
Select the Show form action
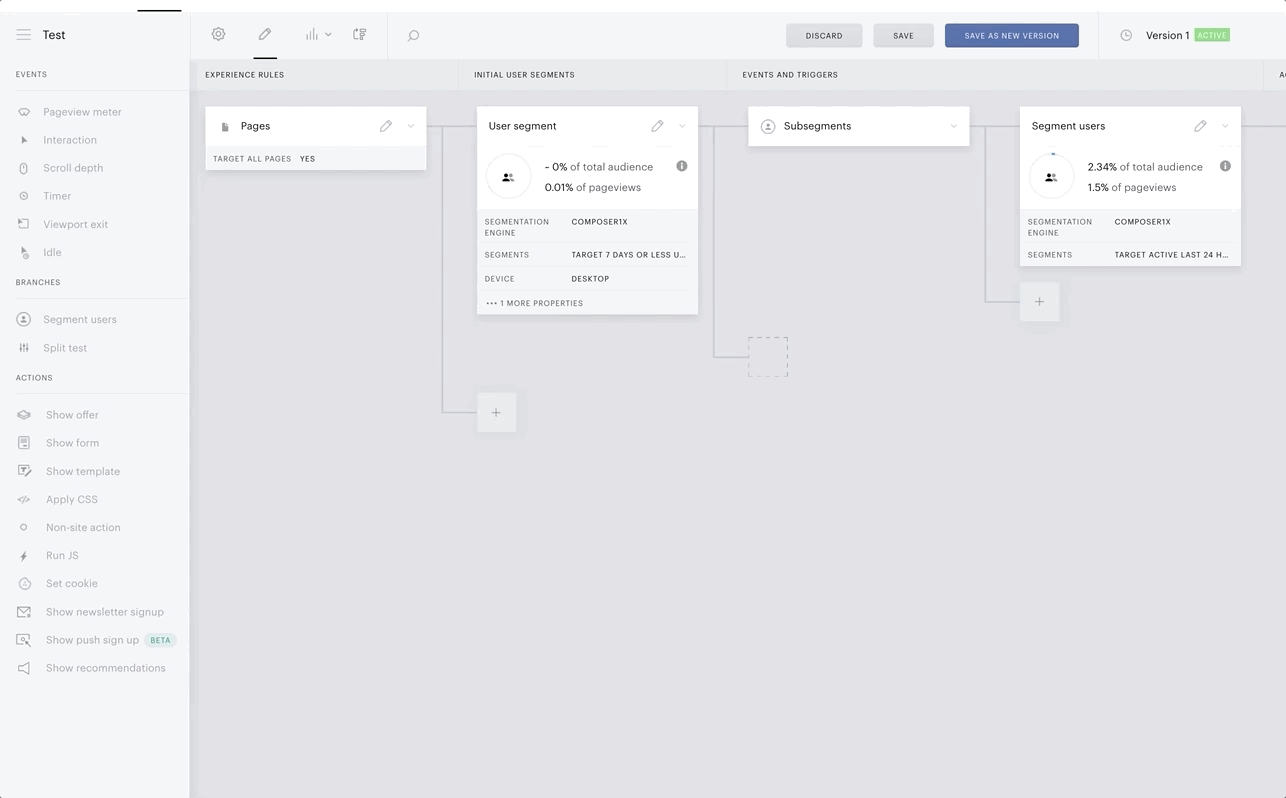(72, 443)
